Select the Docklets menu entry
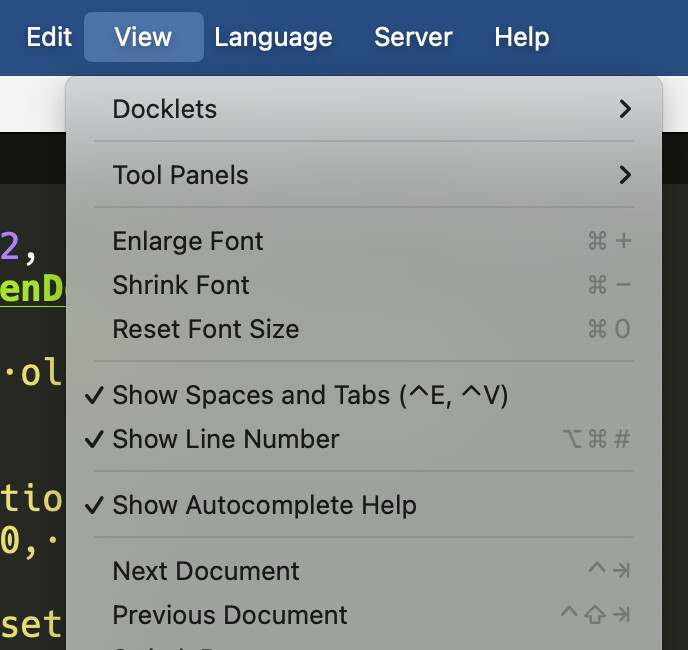 point(165,109)
